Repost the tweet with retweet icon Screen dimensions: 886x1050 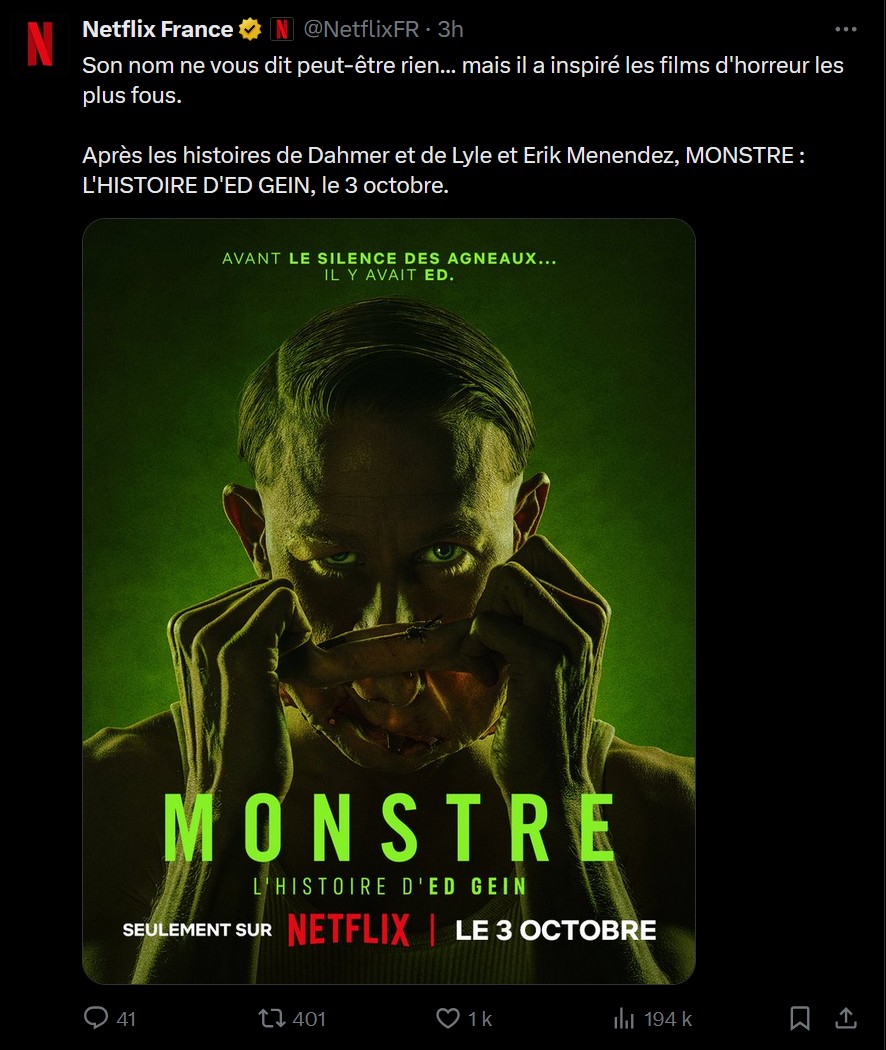coord(272,1019)
